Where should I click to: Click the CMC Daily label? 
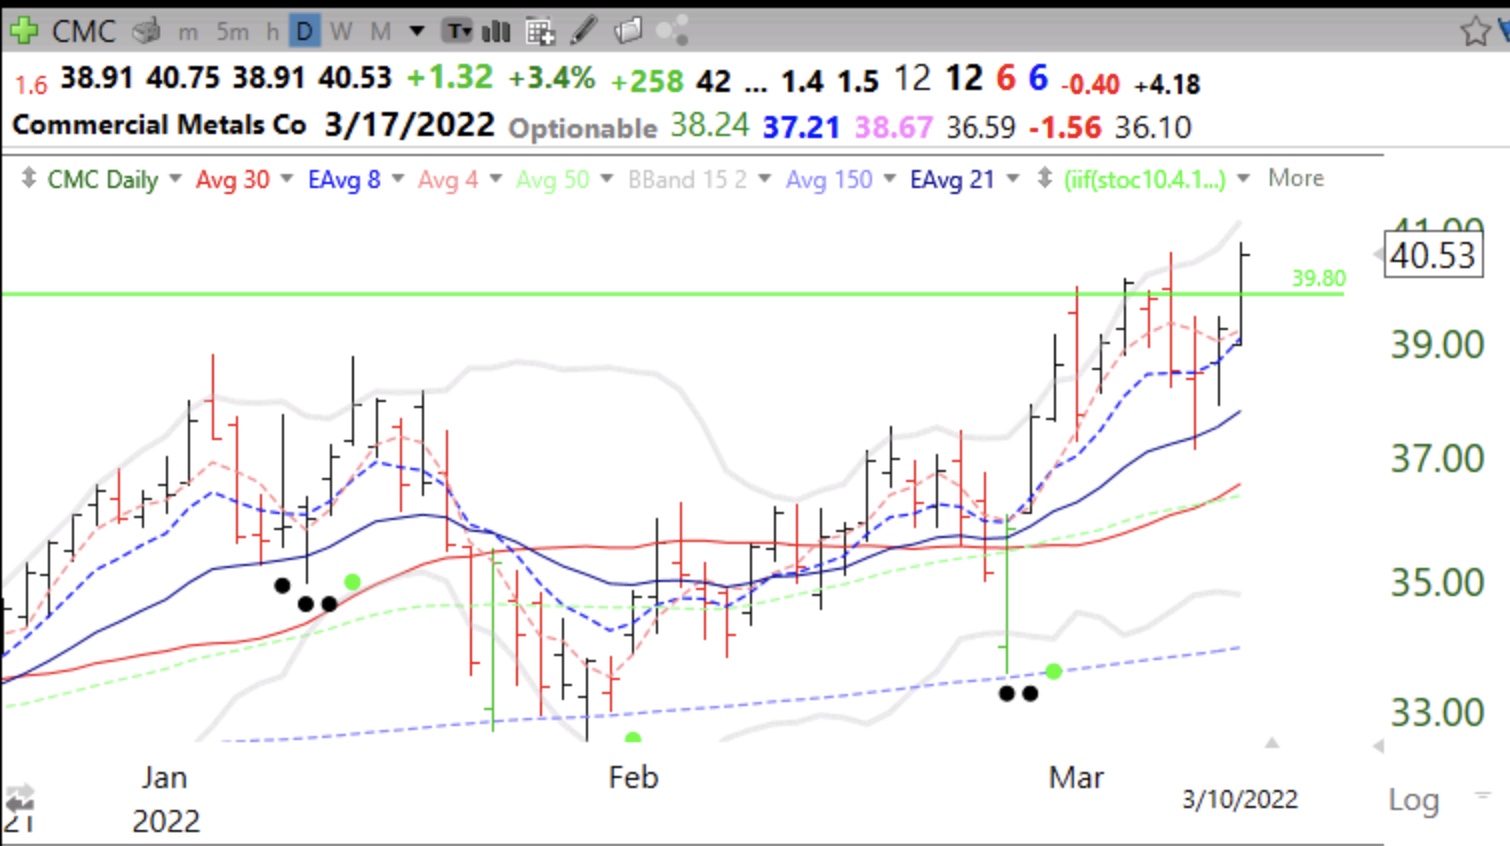(103, 180)
